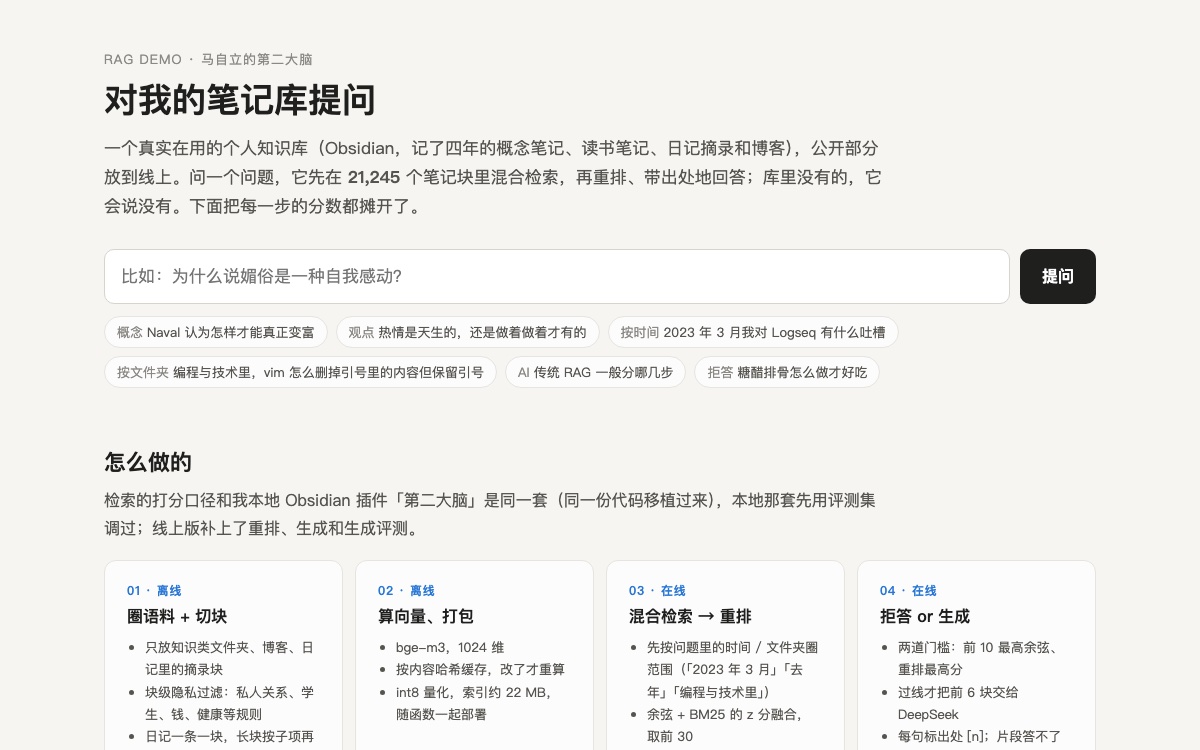Click the 拒答 or 生成 card title
This screenshot has height=750, width=1200.
(925, 616)
